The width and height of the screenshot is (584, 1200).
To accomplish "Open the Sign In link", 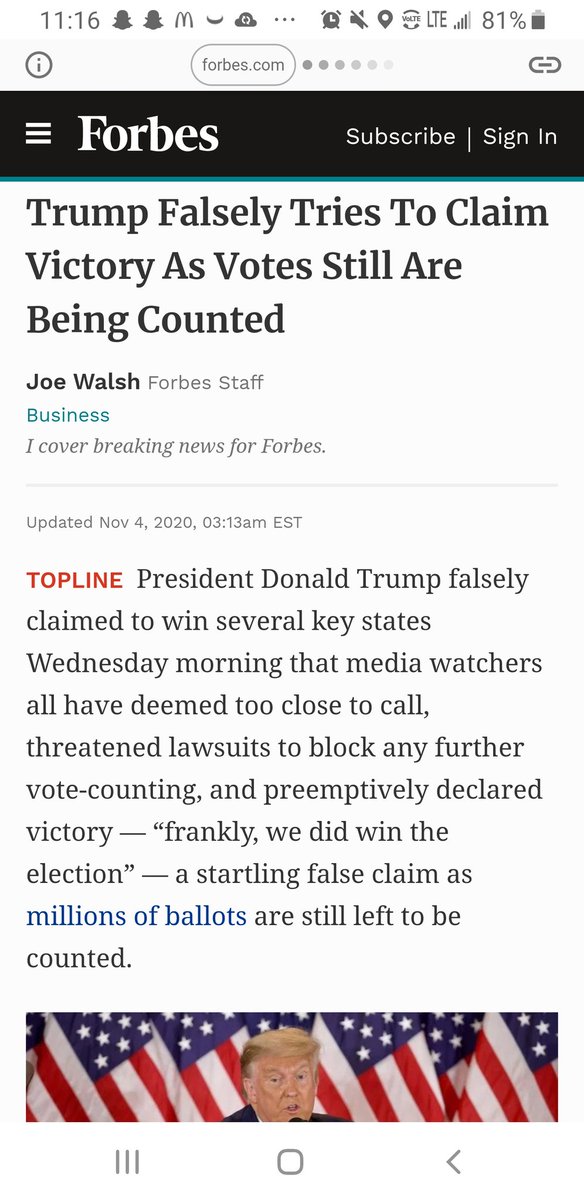I will point(520,136).
